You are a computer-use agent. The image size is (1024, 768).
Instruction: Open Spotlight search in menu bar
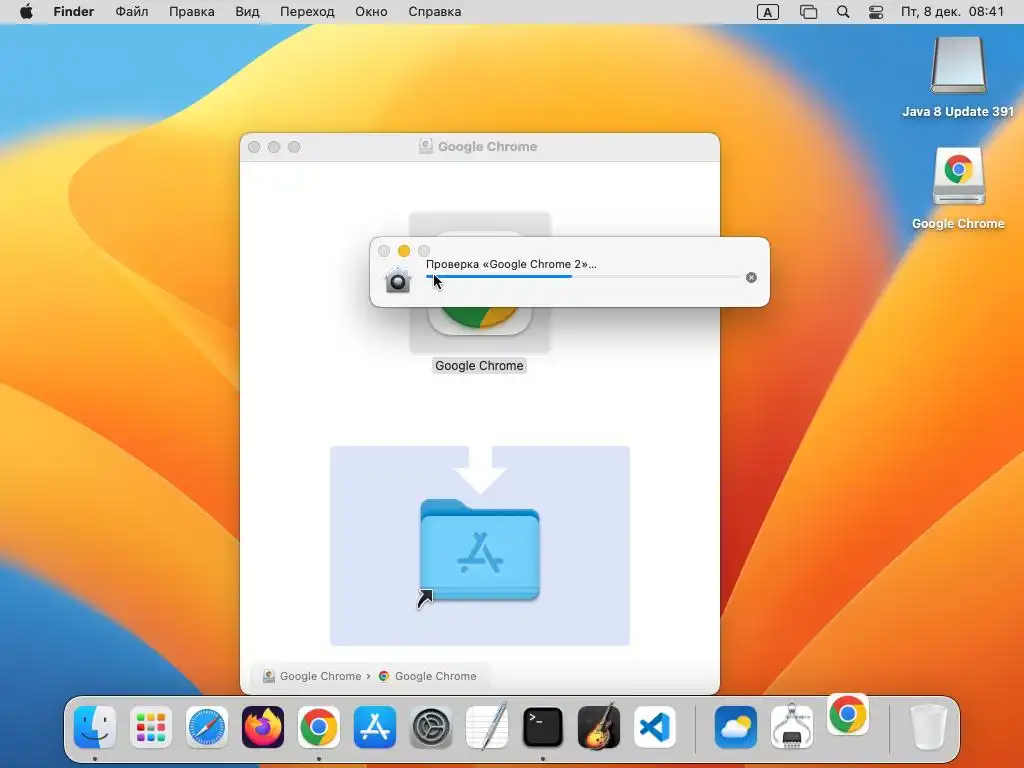(843, 12)
